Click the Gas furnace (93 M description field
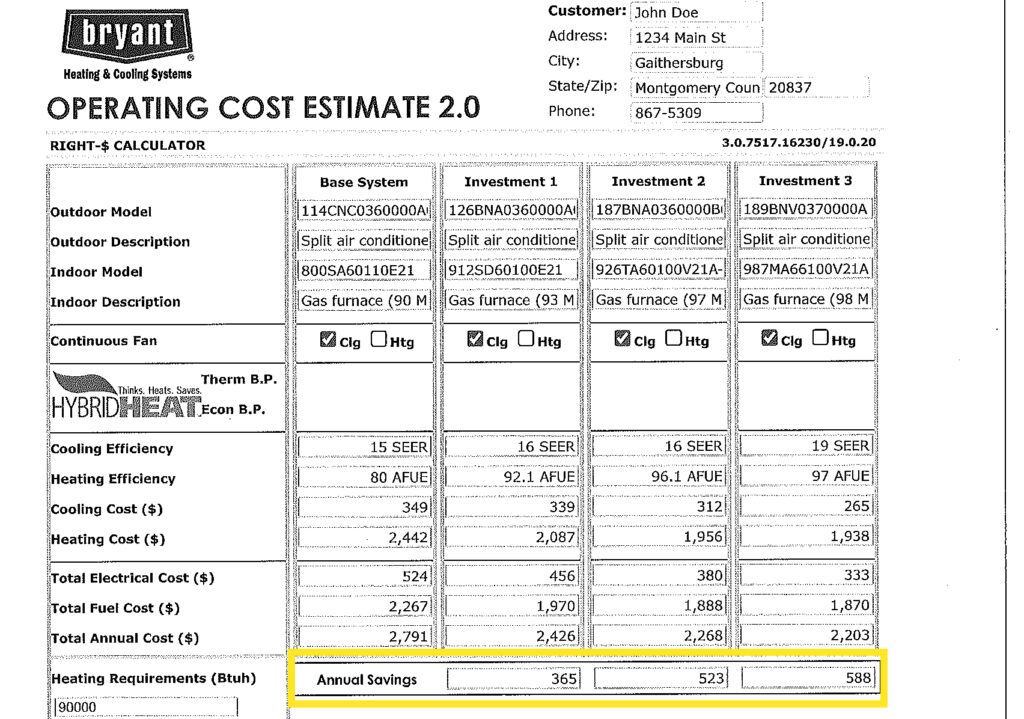Viewport: 1024px width, 719px height. tap(511, 300)
